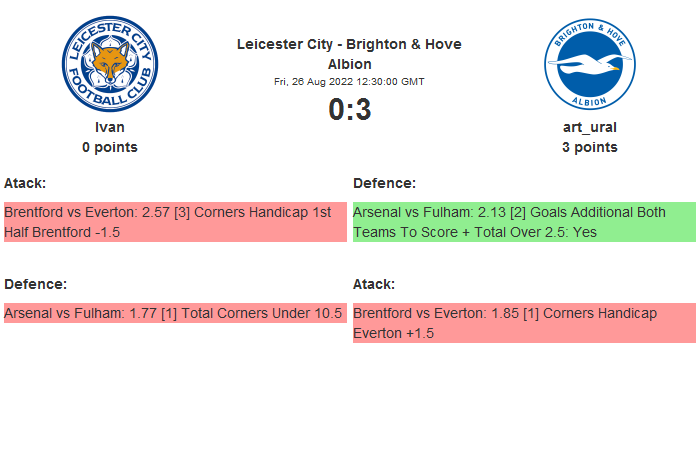Click the Brighton & Hove Albion crest
Screen dimensions: 700x460
tap(589, 64)
